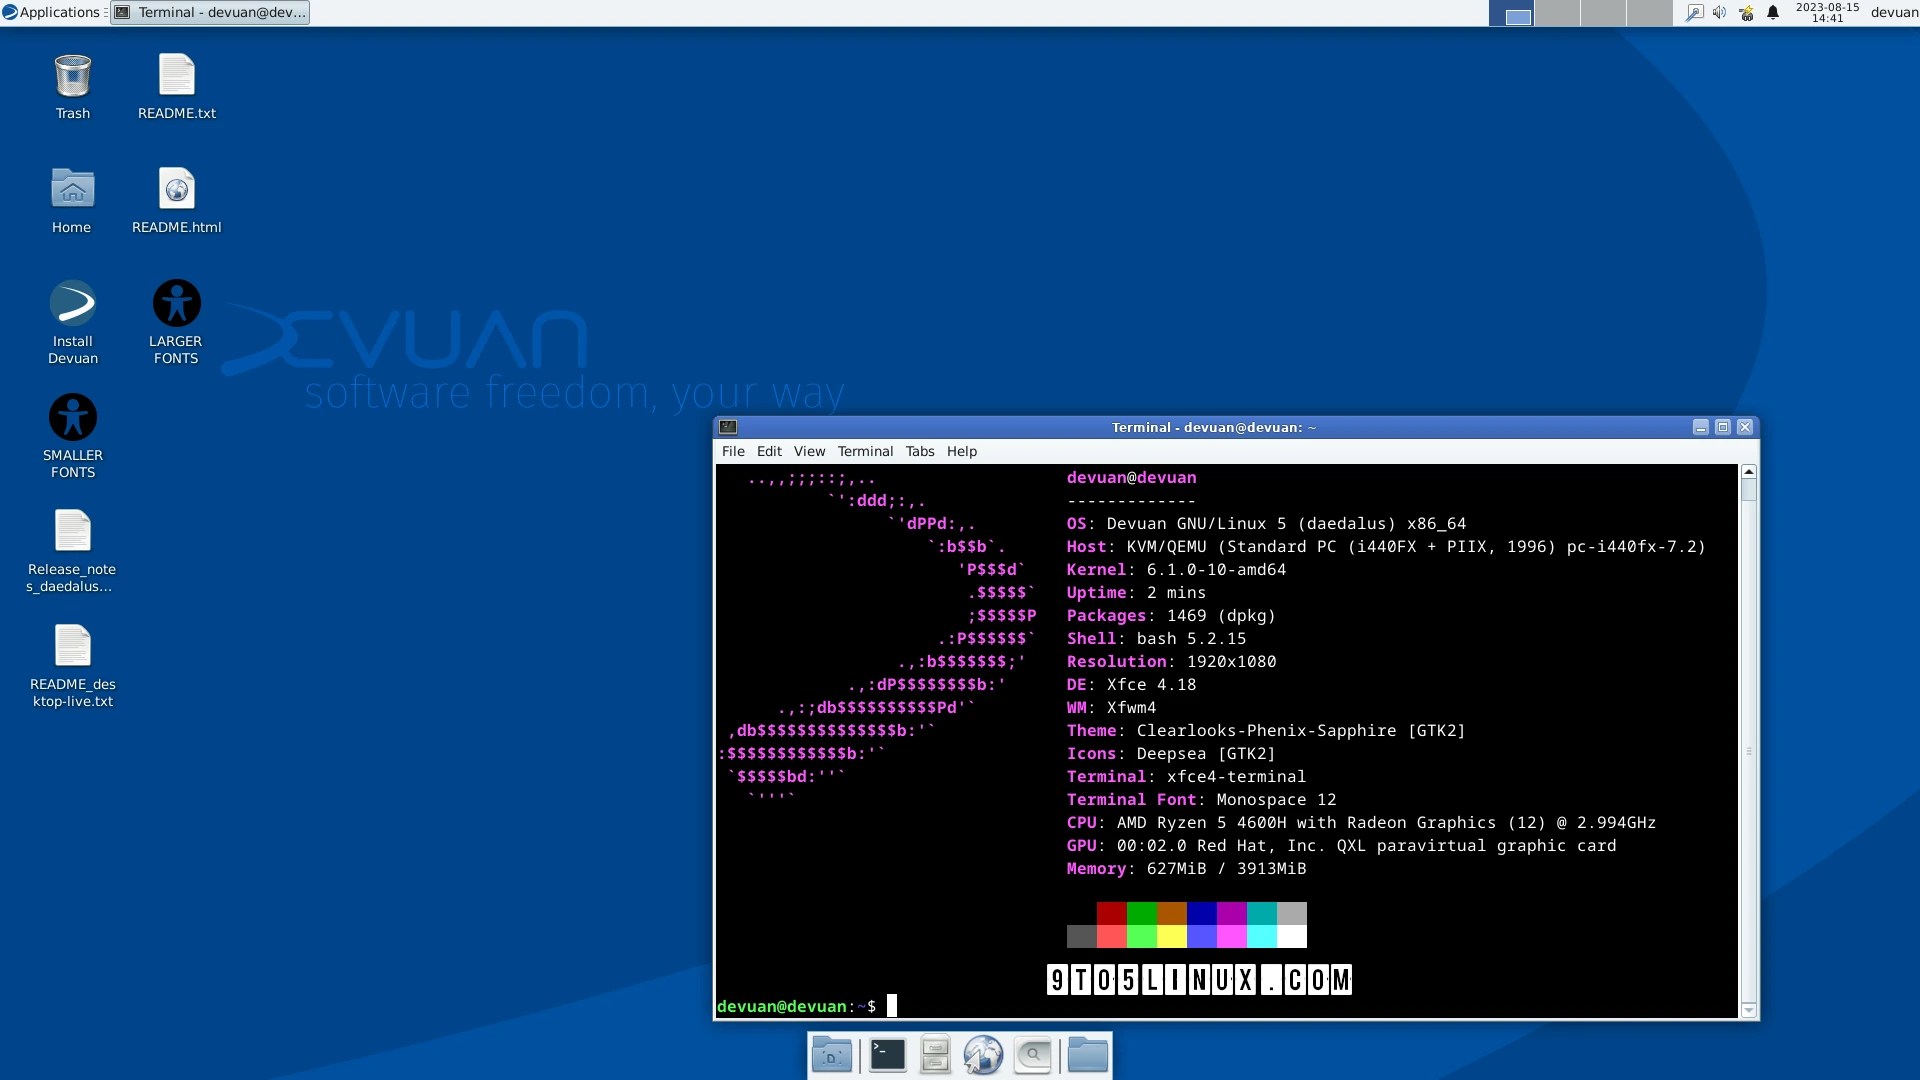Open the directory menu folder on dock right
Screen dimensions: 1920x1080
pos(1087,1055)
